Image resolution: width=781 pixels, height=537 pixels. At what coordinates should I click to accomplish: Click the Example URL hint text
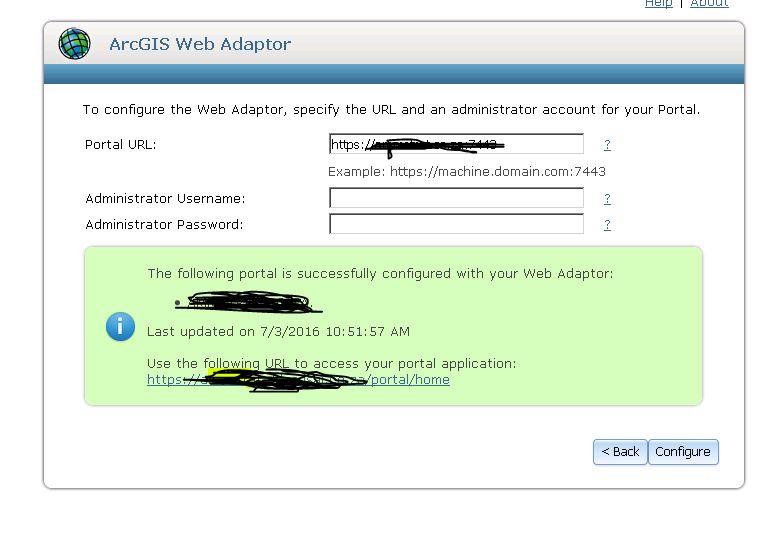tap(467, 172)
